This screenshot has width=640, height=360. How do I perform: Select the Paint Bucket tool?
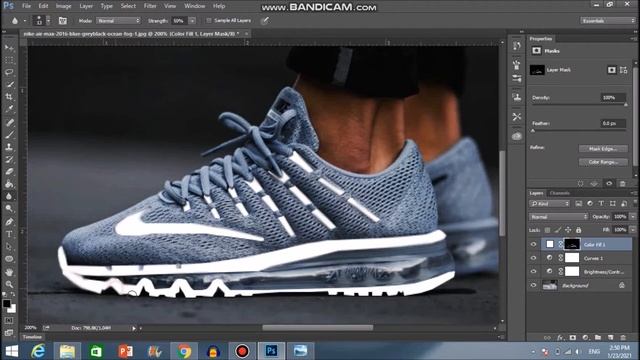(9, 184)
